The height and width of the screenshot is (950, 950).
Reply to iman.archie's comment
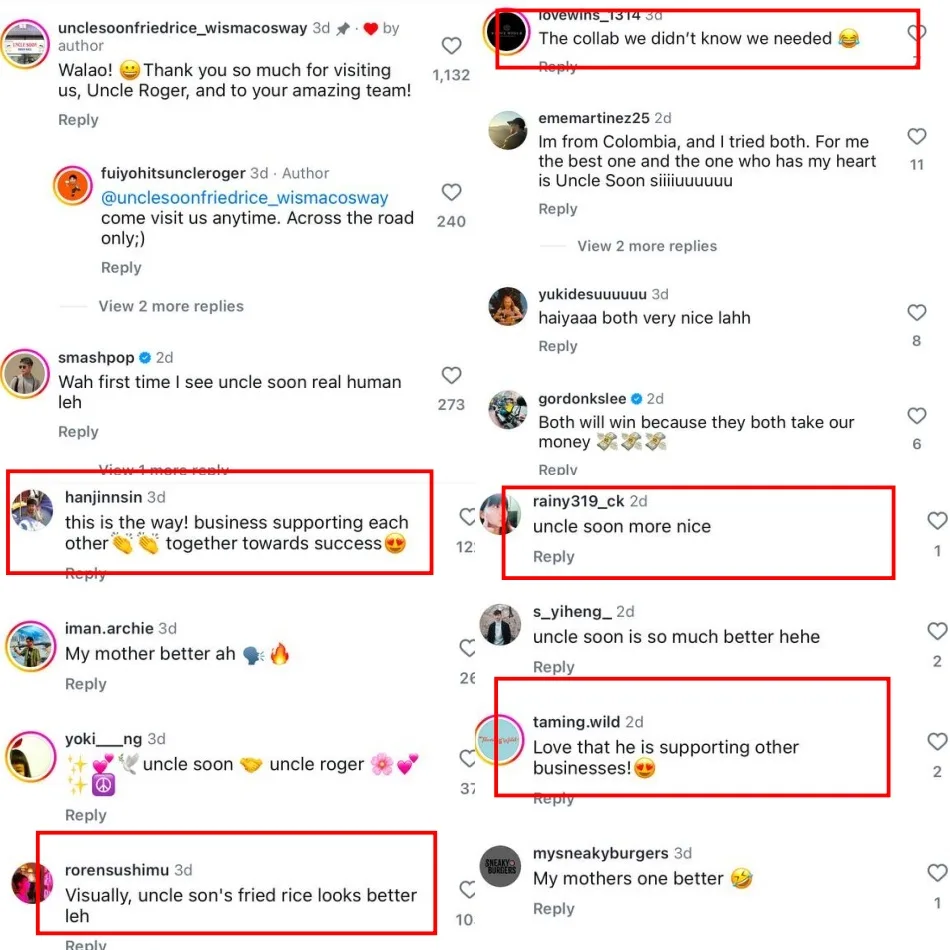pyautogui.click(x=86, y=684)
